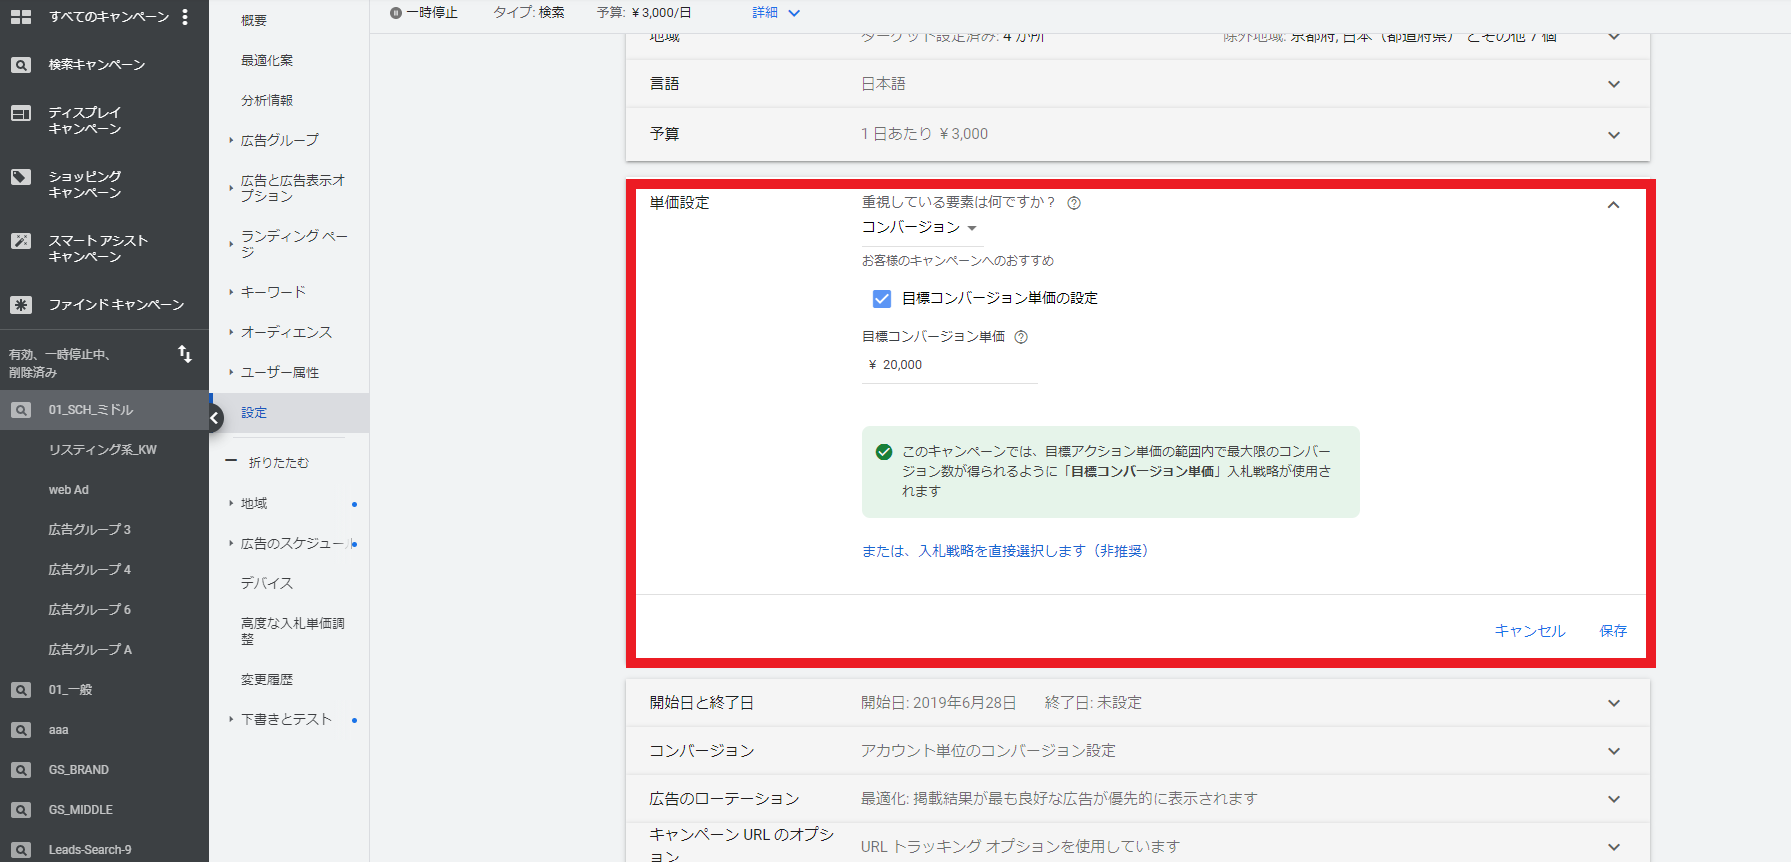
Task: Click the search icon for 01_SCH_ミドル
Action: click(20, 410)
